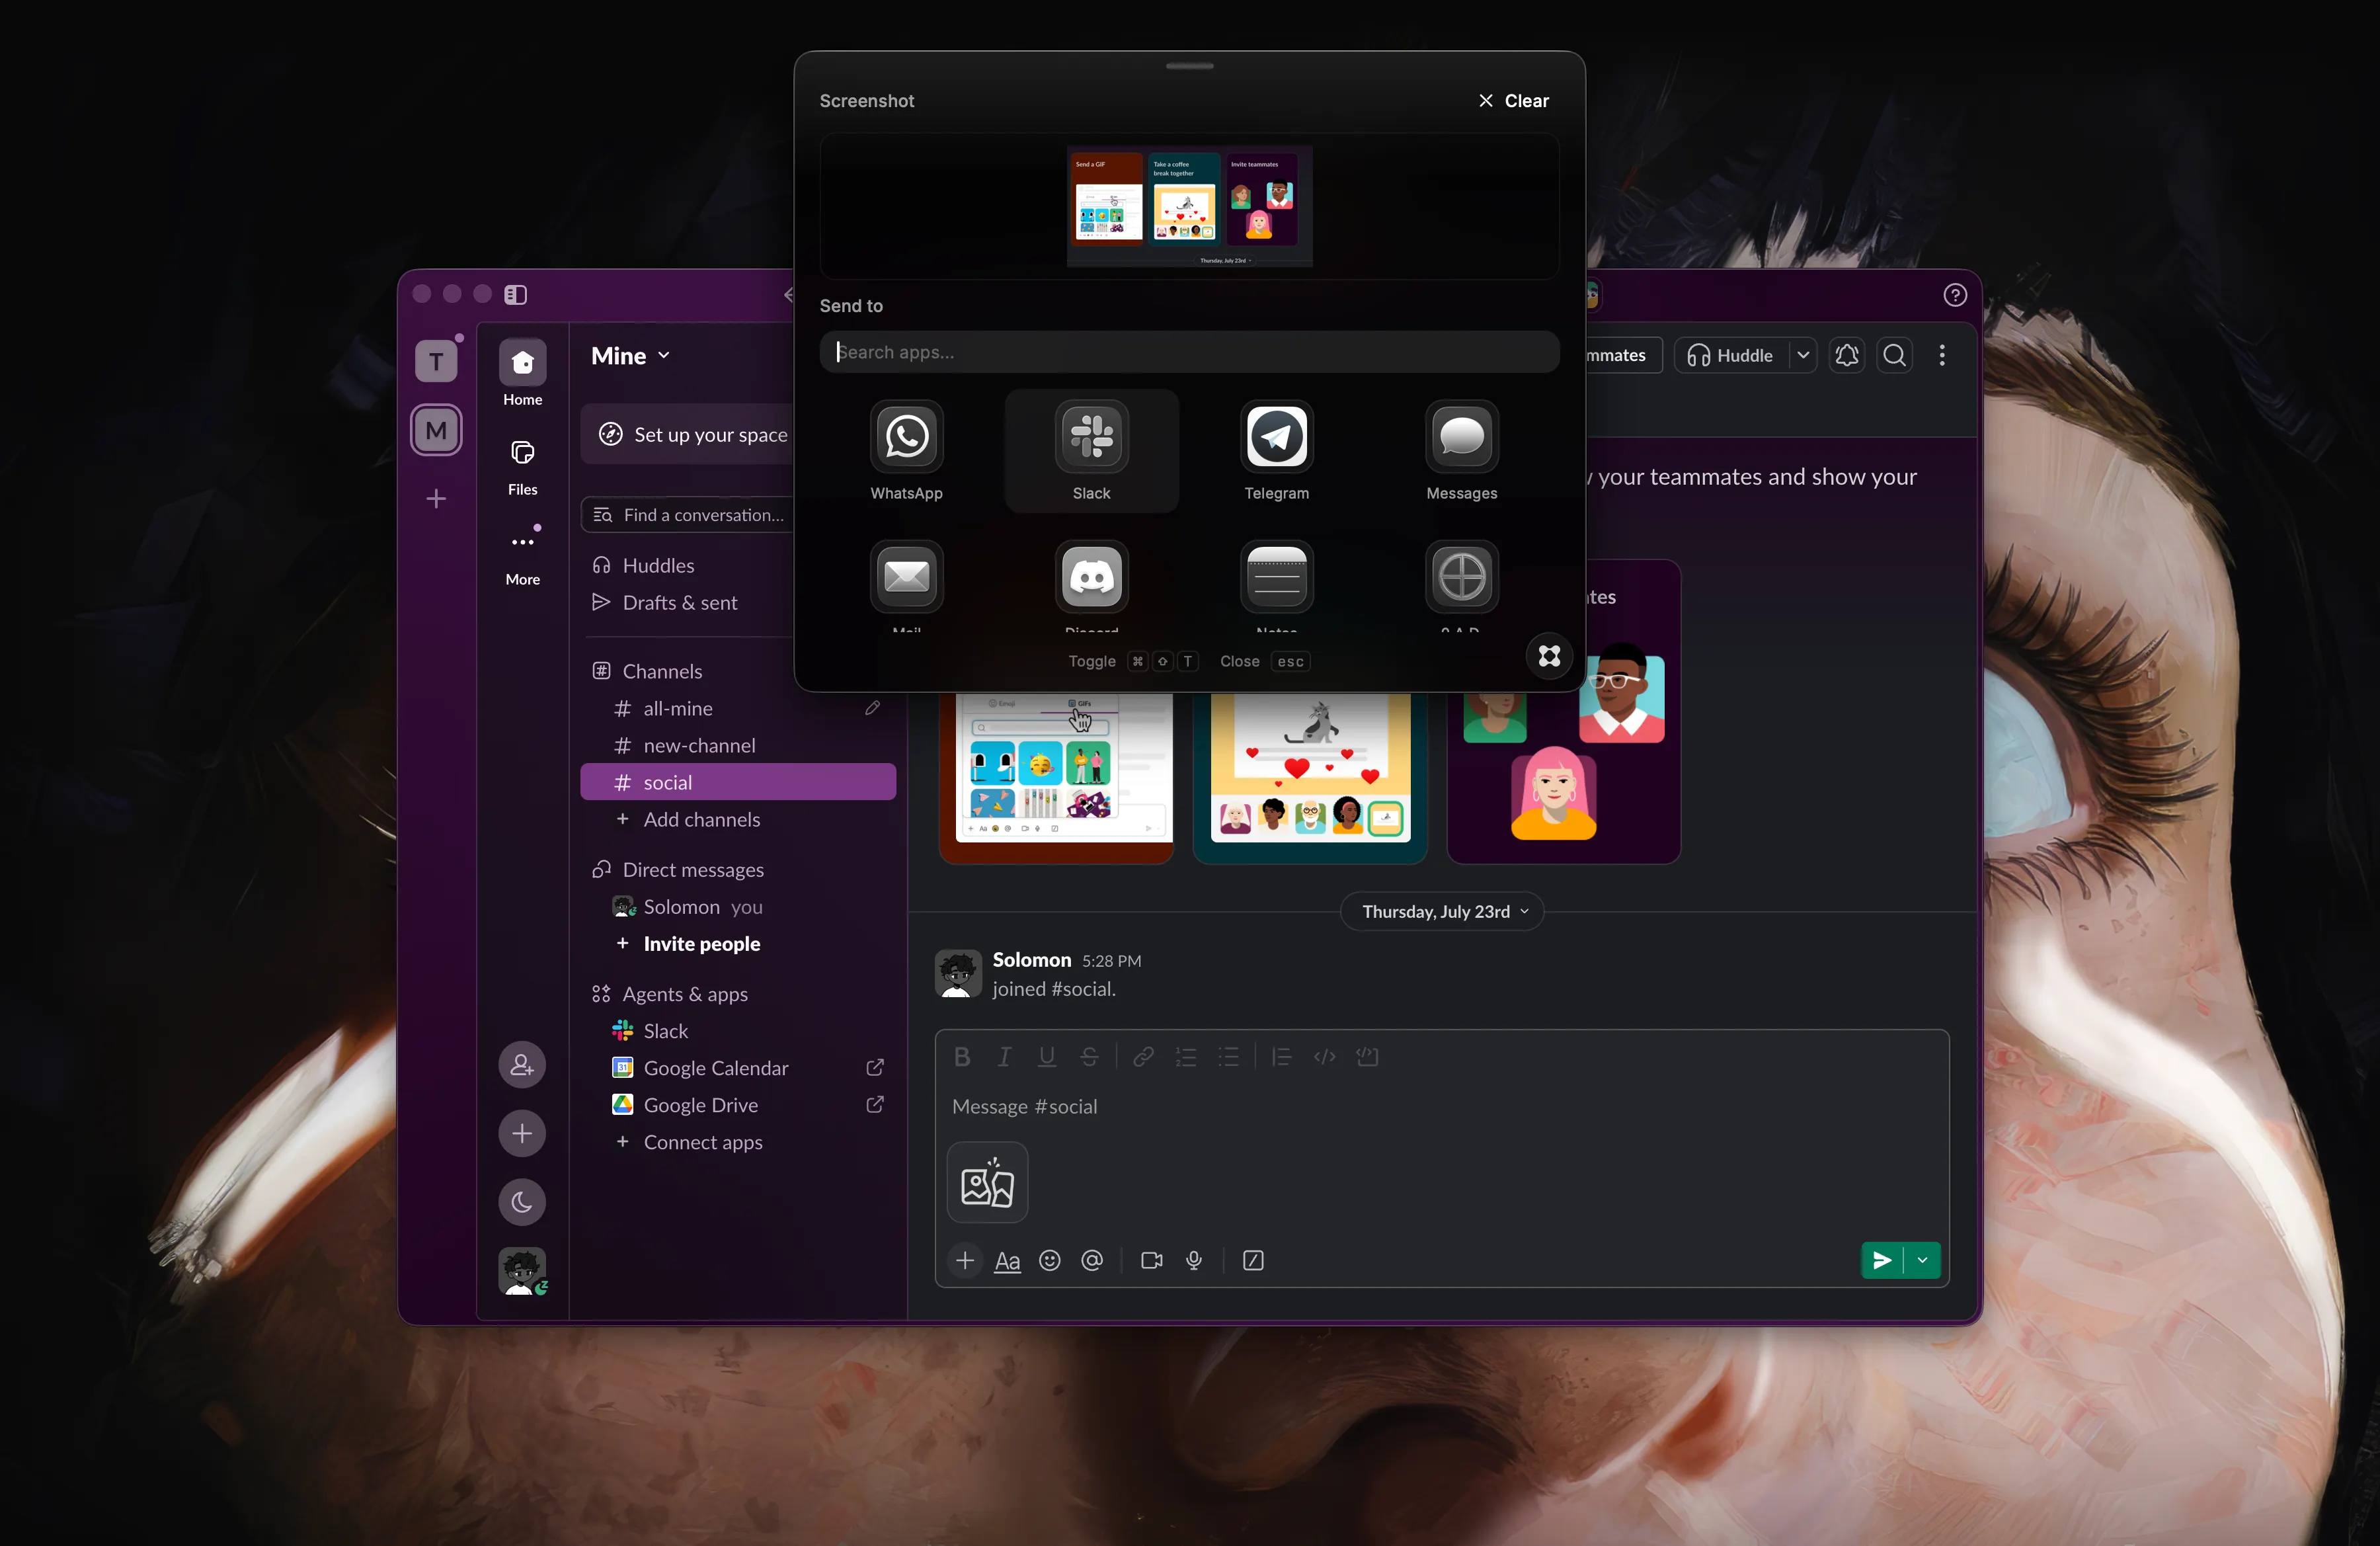
Task: Click the edit pencil beside all-mine
Action: [872, 708]
